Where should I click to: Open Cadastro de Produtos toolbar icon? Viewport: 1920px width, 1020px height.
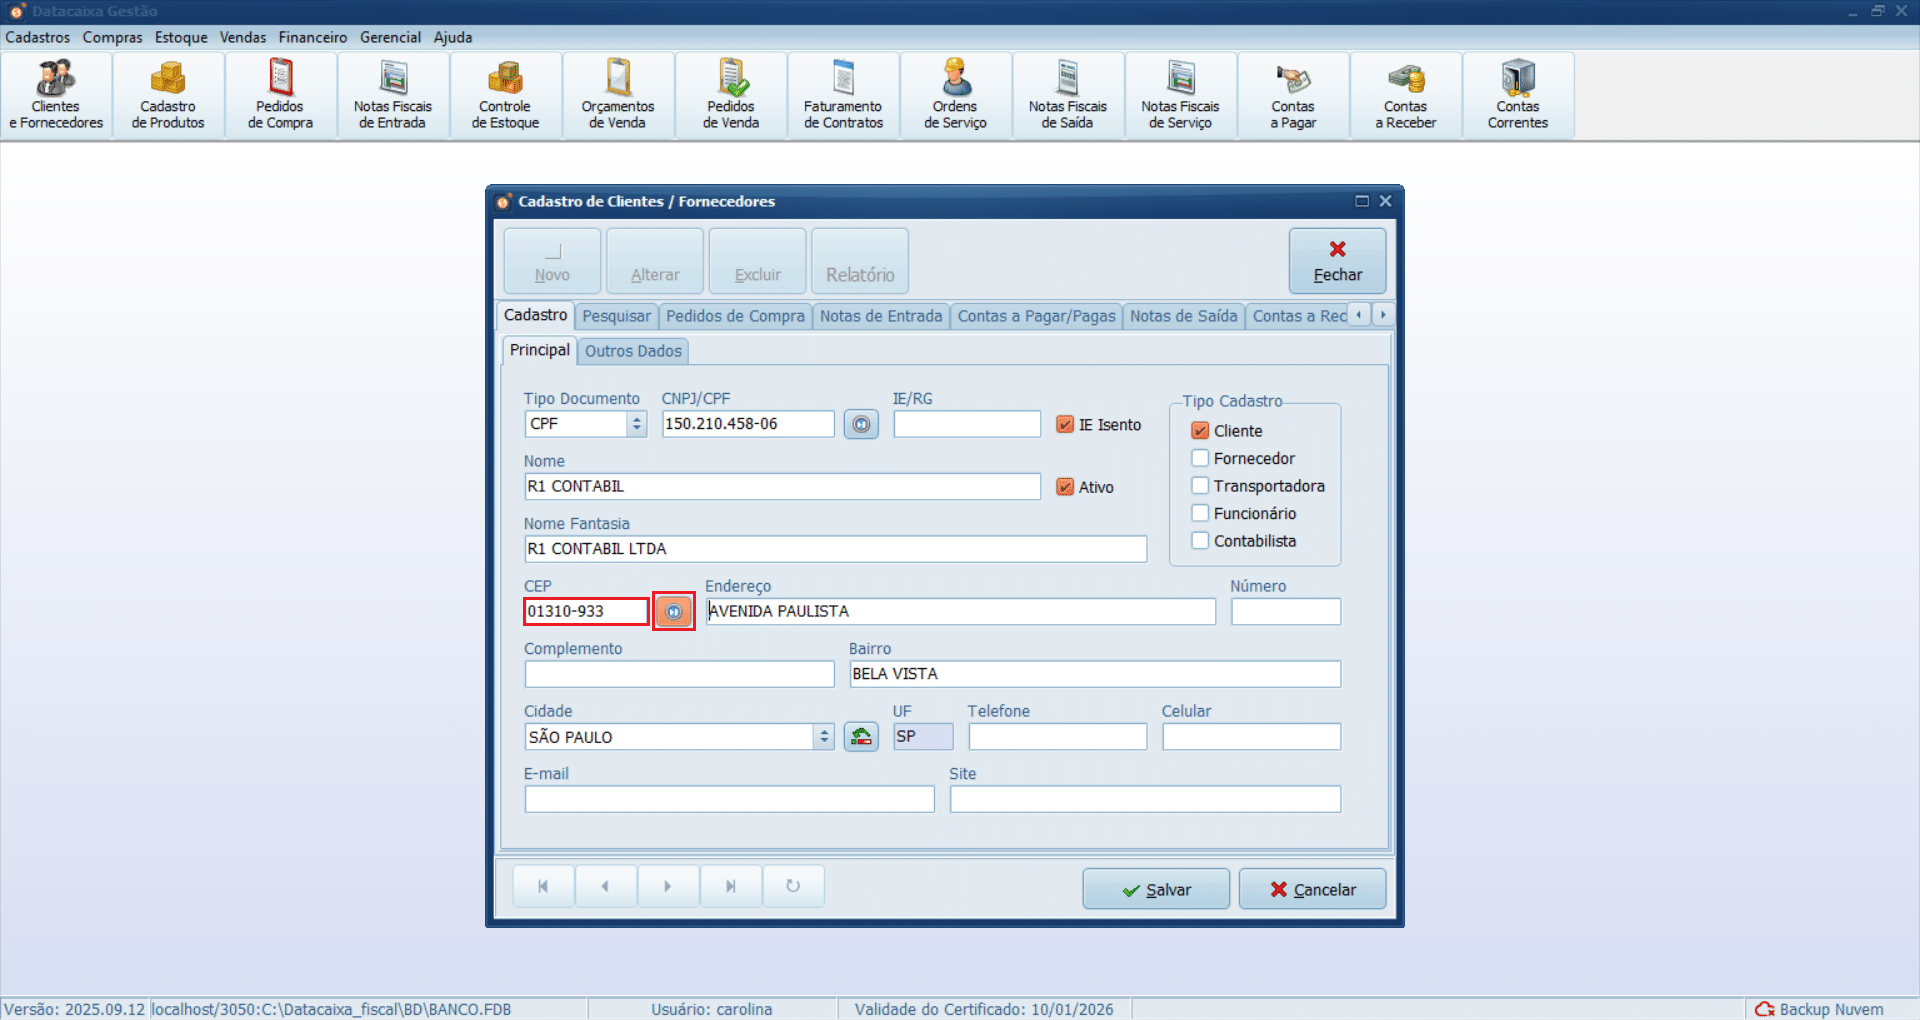coord(168,96)
